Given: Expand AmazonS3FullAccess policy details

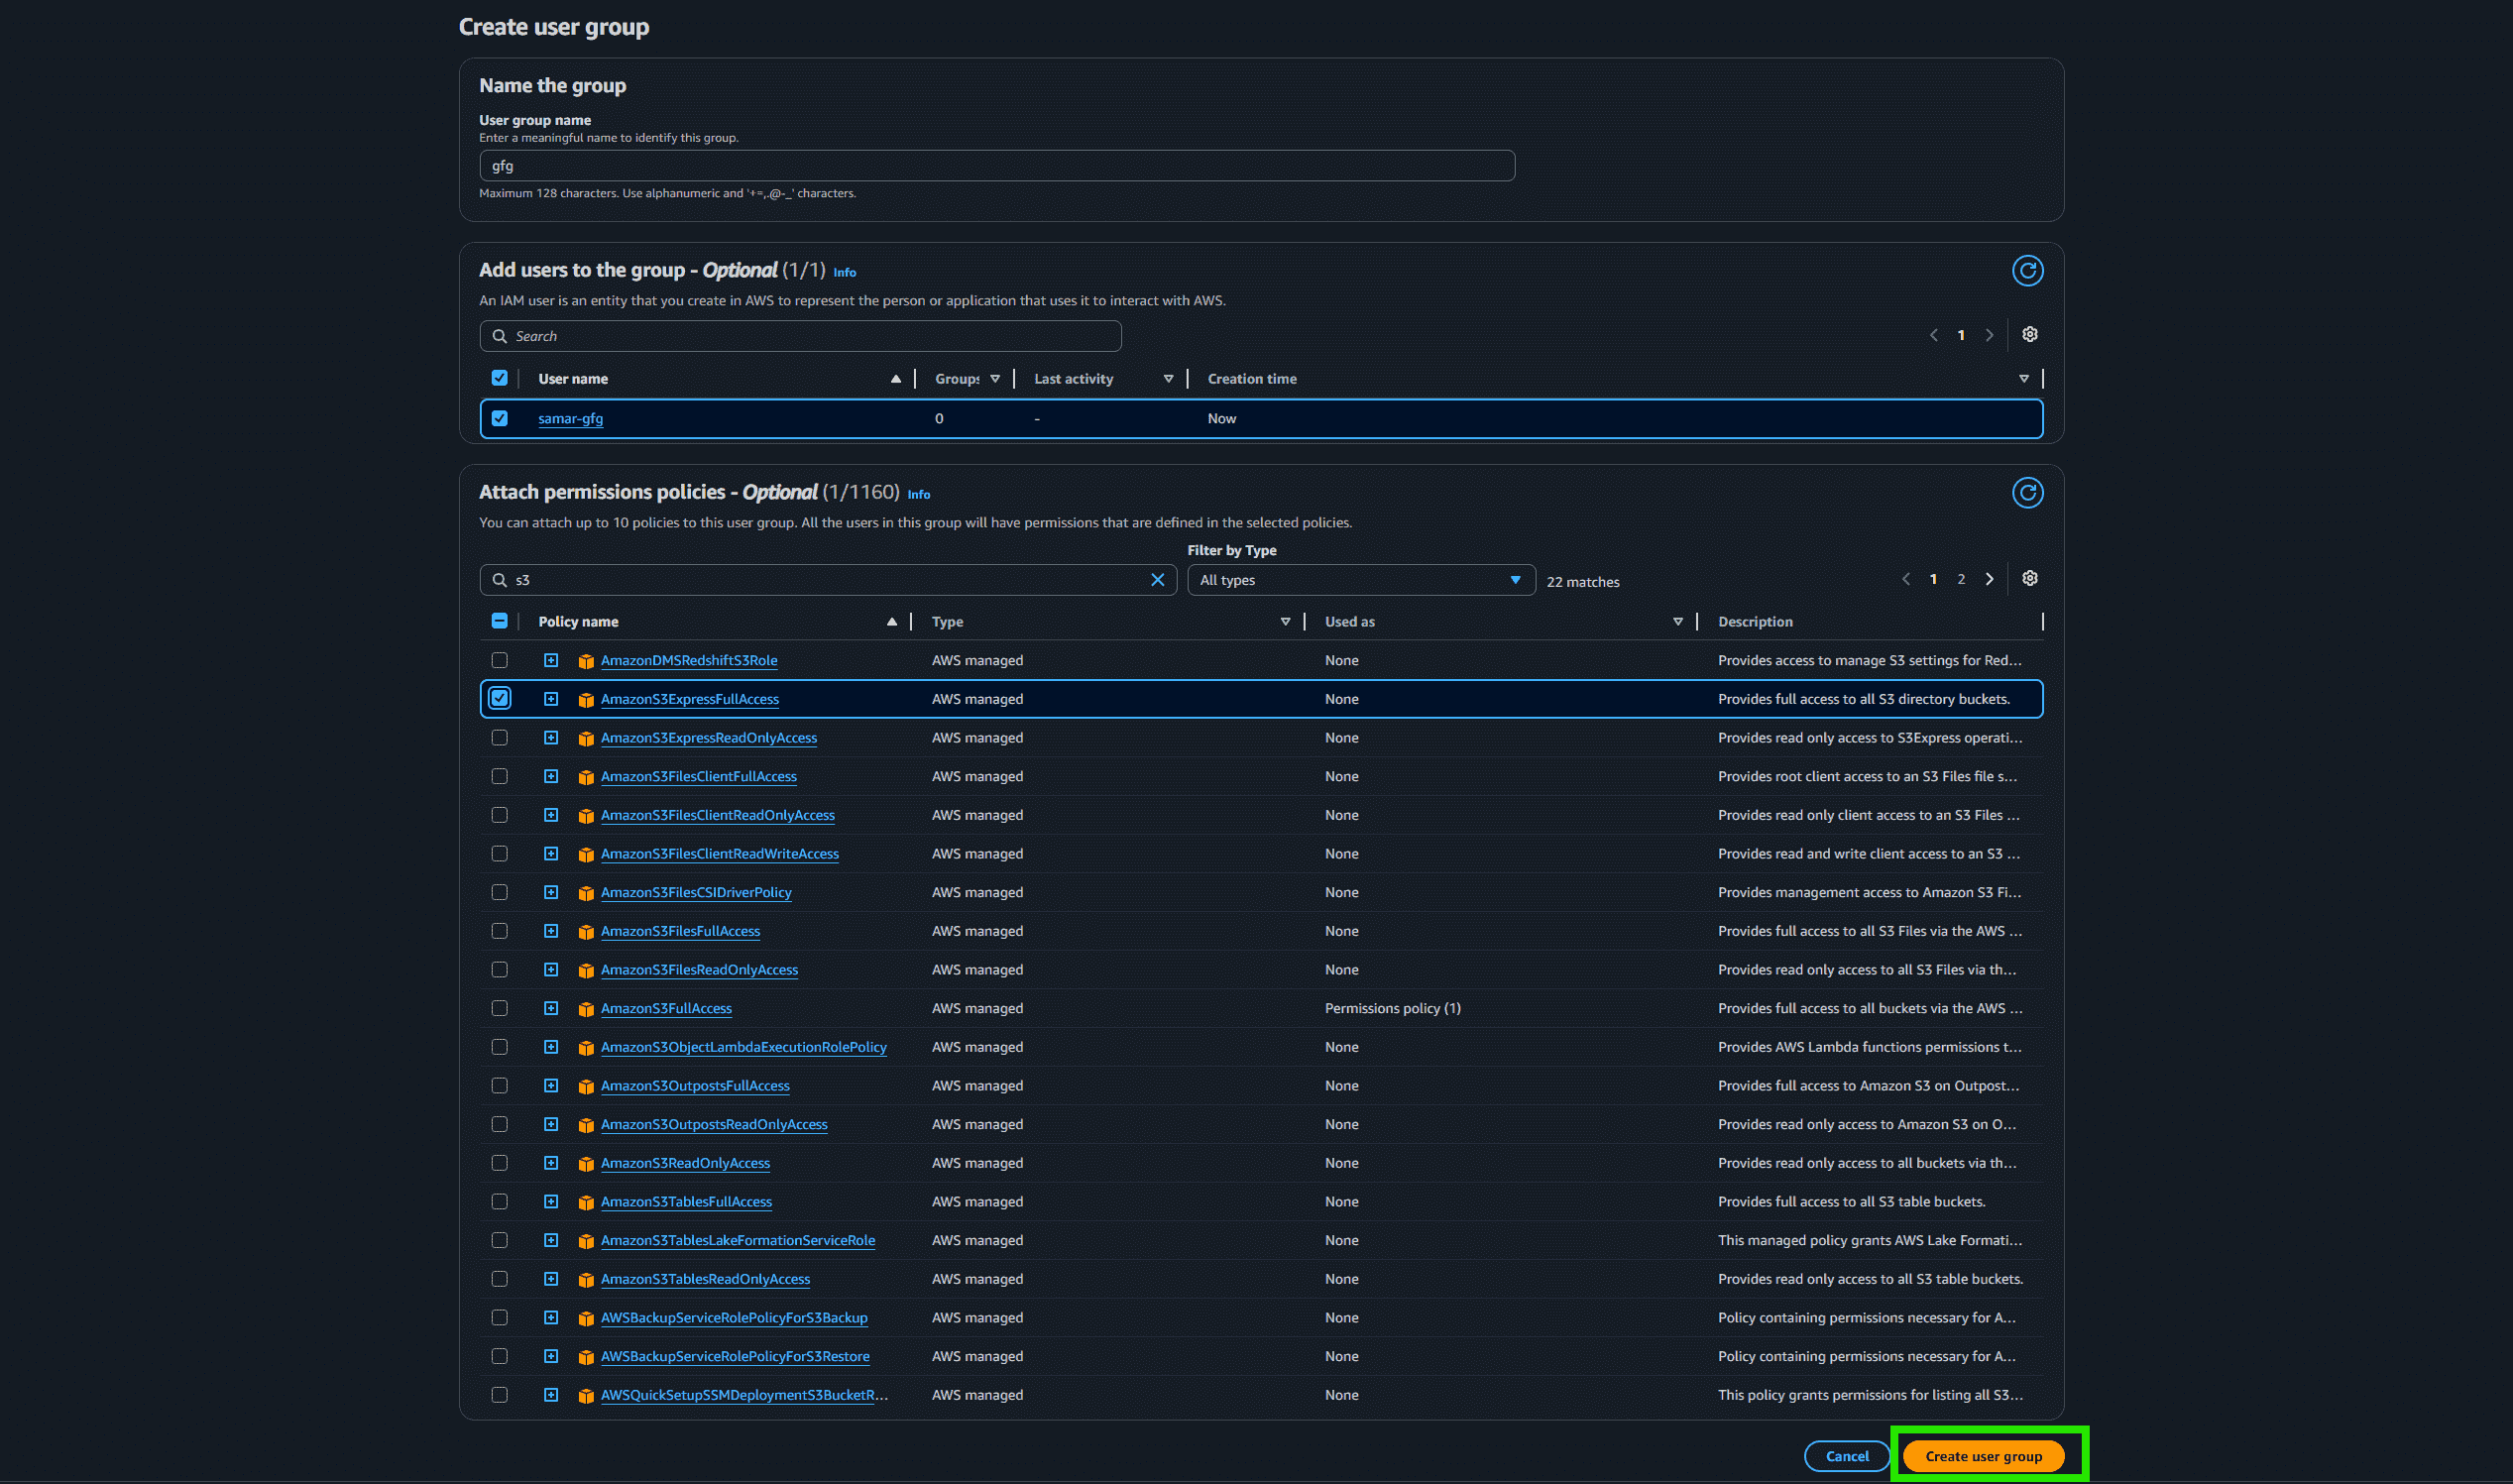Looking at the screenshot, I should tap(550, 1008).
